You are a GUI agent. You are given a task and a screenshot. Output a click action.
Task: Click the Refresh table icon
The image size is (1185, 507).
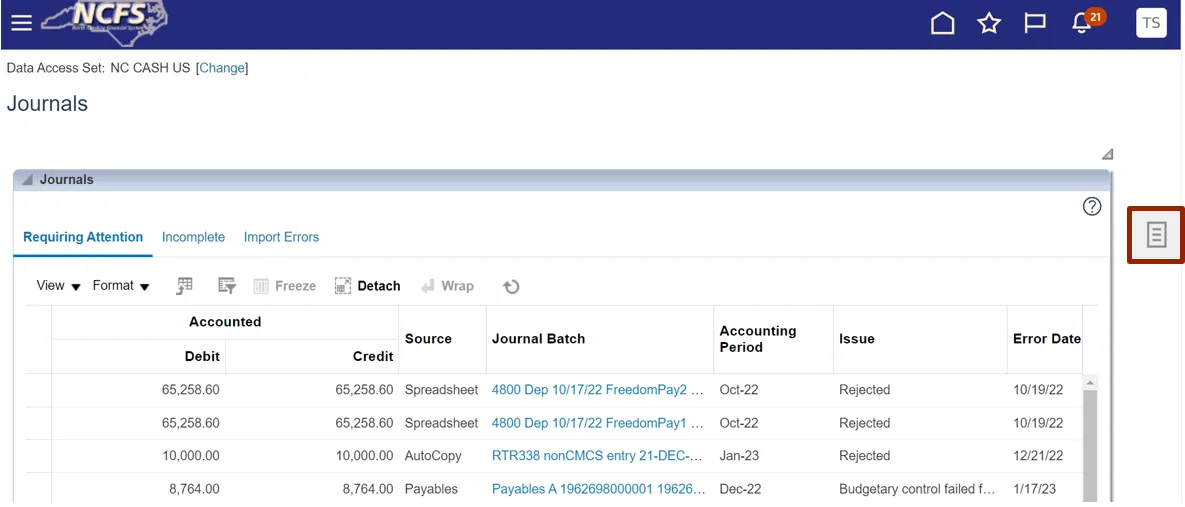pyautogui.click(x=511, y=287)
